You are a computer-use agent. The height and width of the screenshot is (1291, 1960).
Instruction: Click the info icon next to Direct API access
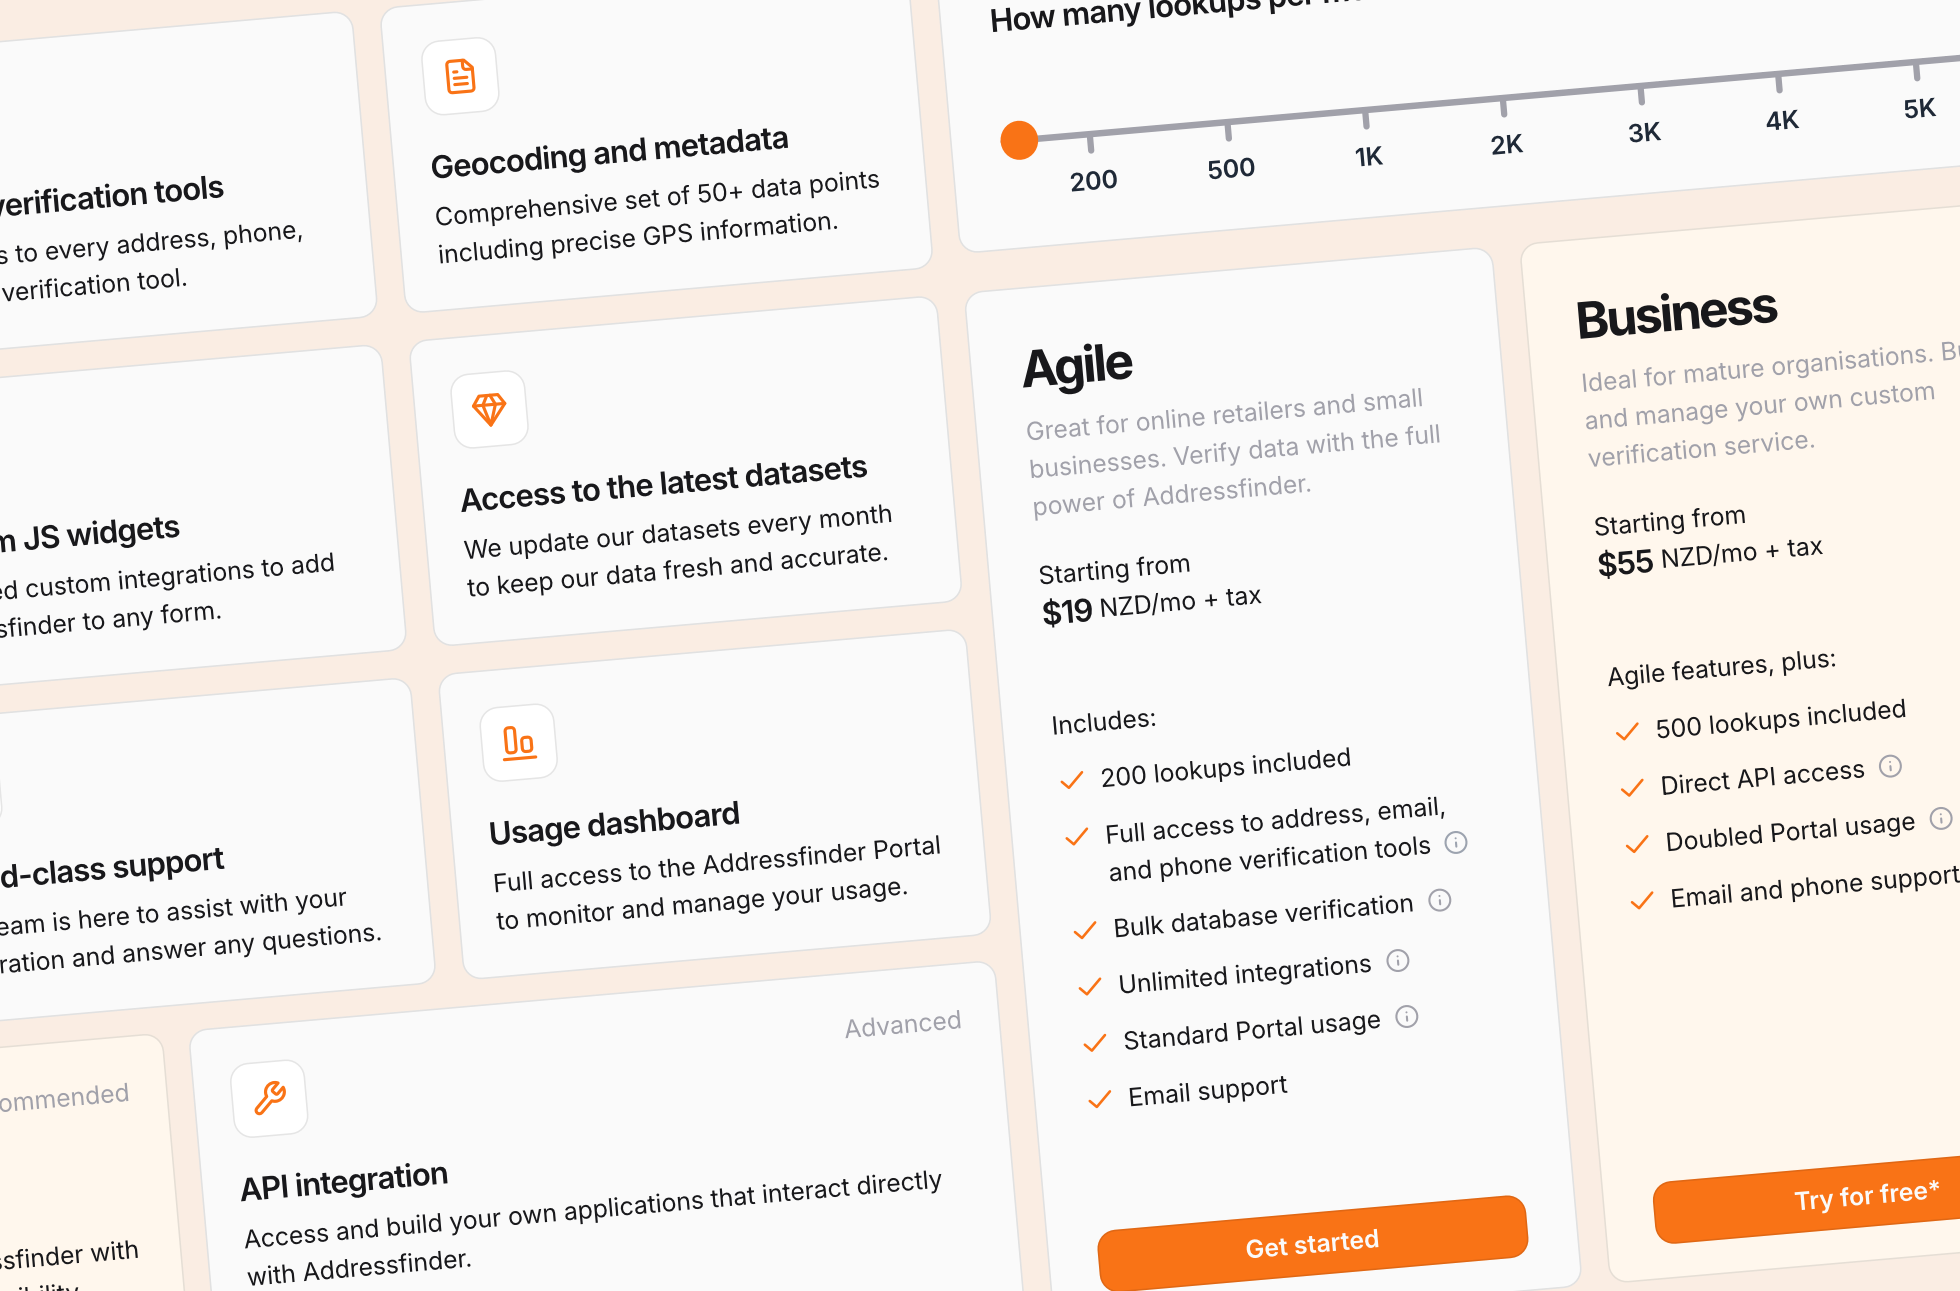(x=1891, y=767)
